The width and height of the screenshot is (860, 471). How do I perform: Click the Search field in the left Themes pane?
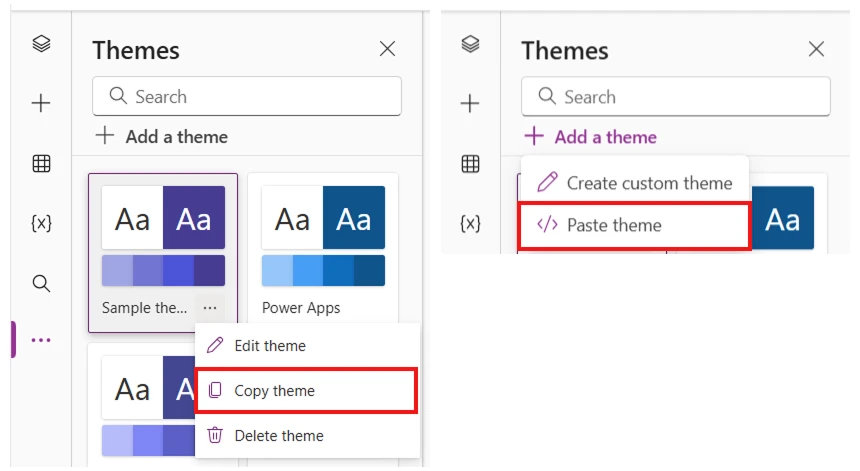coord(247,97)
